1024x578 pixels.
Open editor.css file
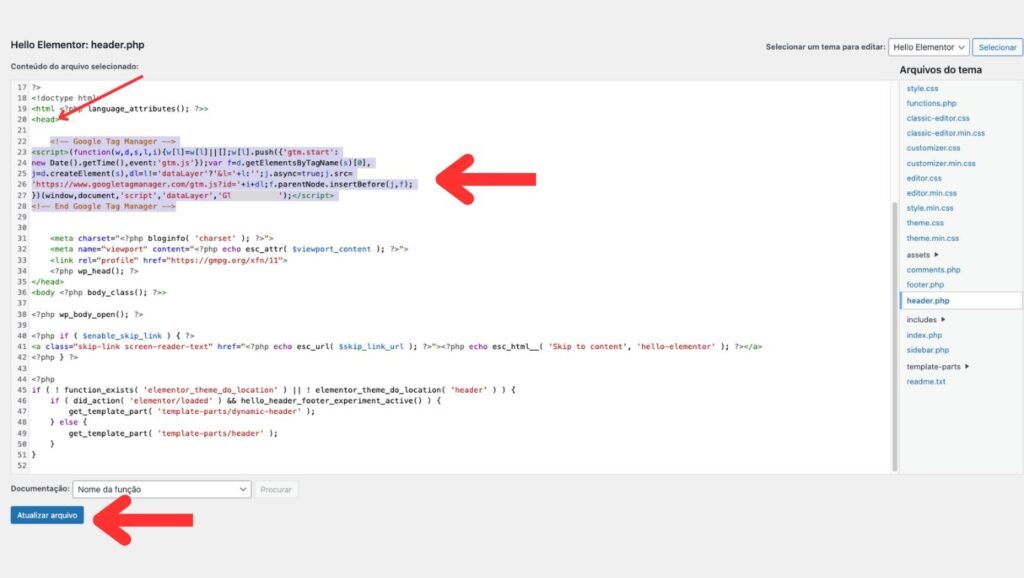[924, 178]
